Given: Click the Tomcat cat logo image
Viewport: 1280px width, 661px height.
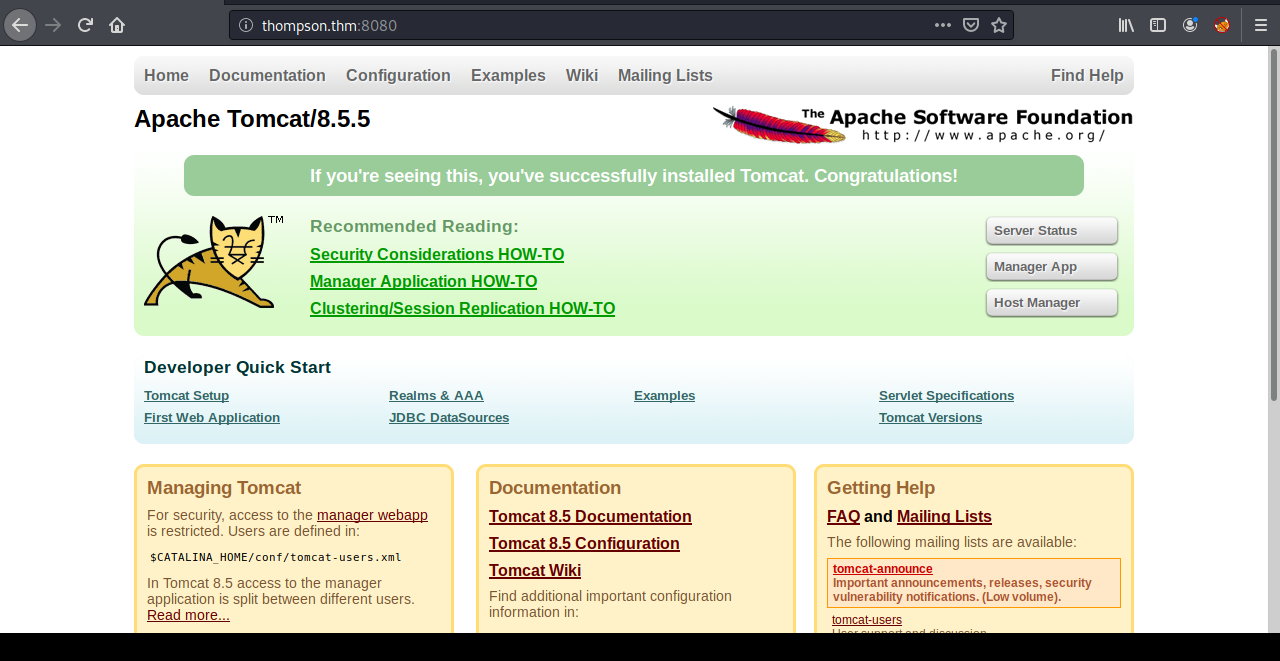Looking at the screenshot, I should tap(214, 261).
